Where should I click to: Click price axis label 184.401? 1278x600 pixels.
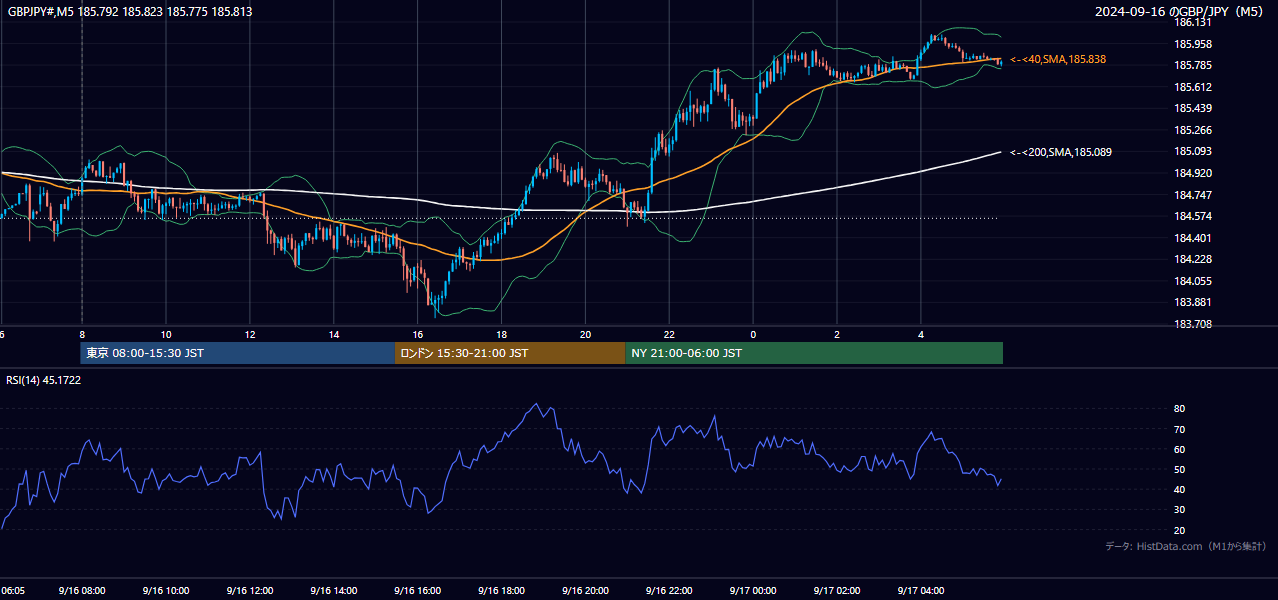1193,238
